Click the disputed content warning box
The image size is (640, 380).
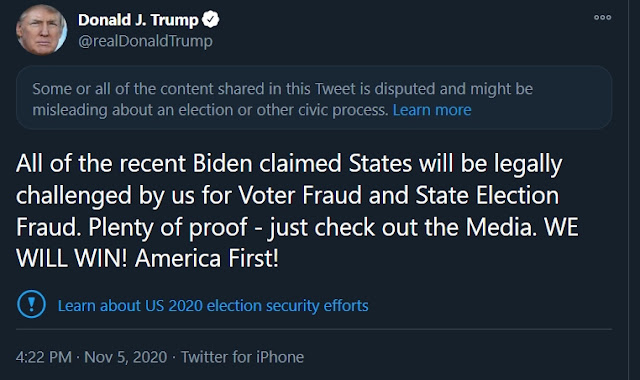(x=313, y=98)
